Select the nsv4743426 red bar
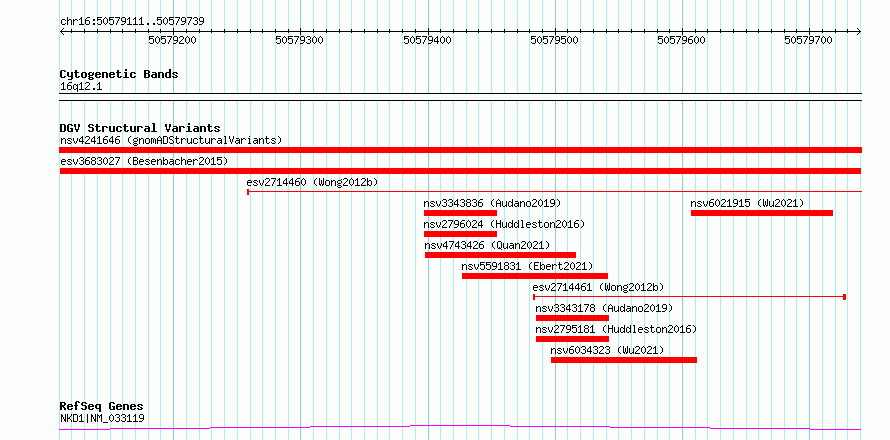890x440 pixels. click(501, 255)
